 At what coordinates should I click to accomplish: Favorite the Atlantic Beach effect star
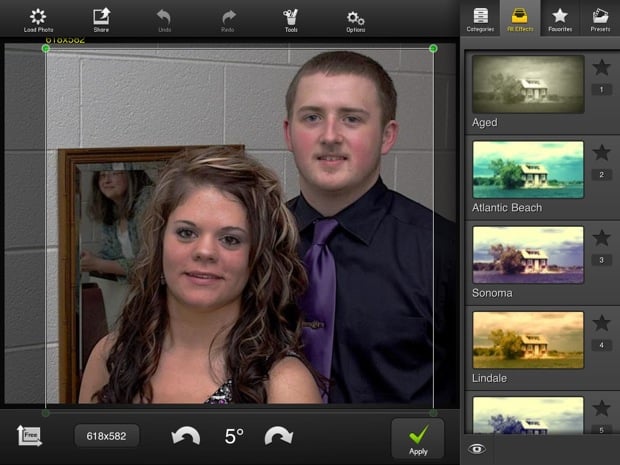[x=601, y=153]
